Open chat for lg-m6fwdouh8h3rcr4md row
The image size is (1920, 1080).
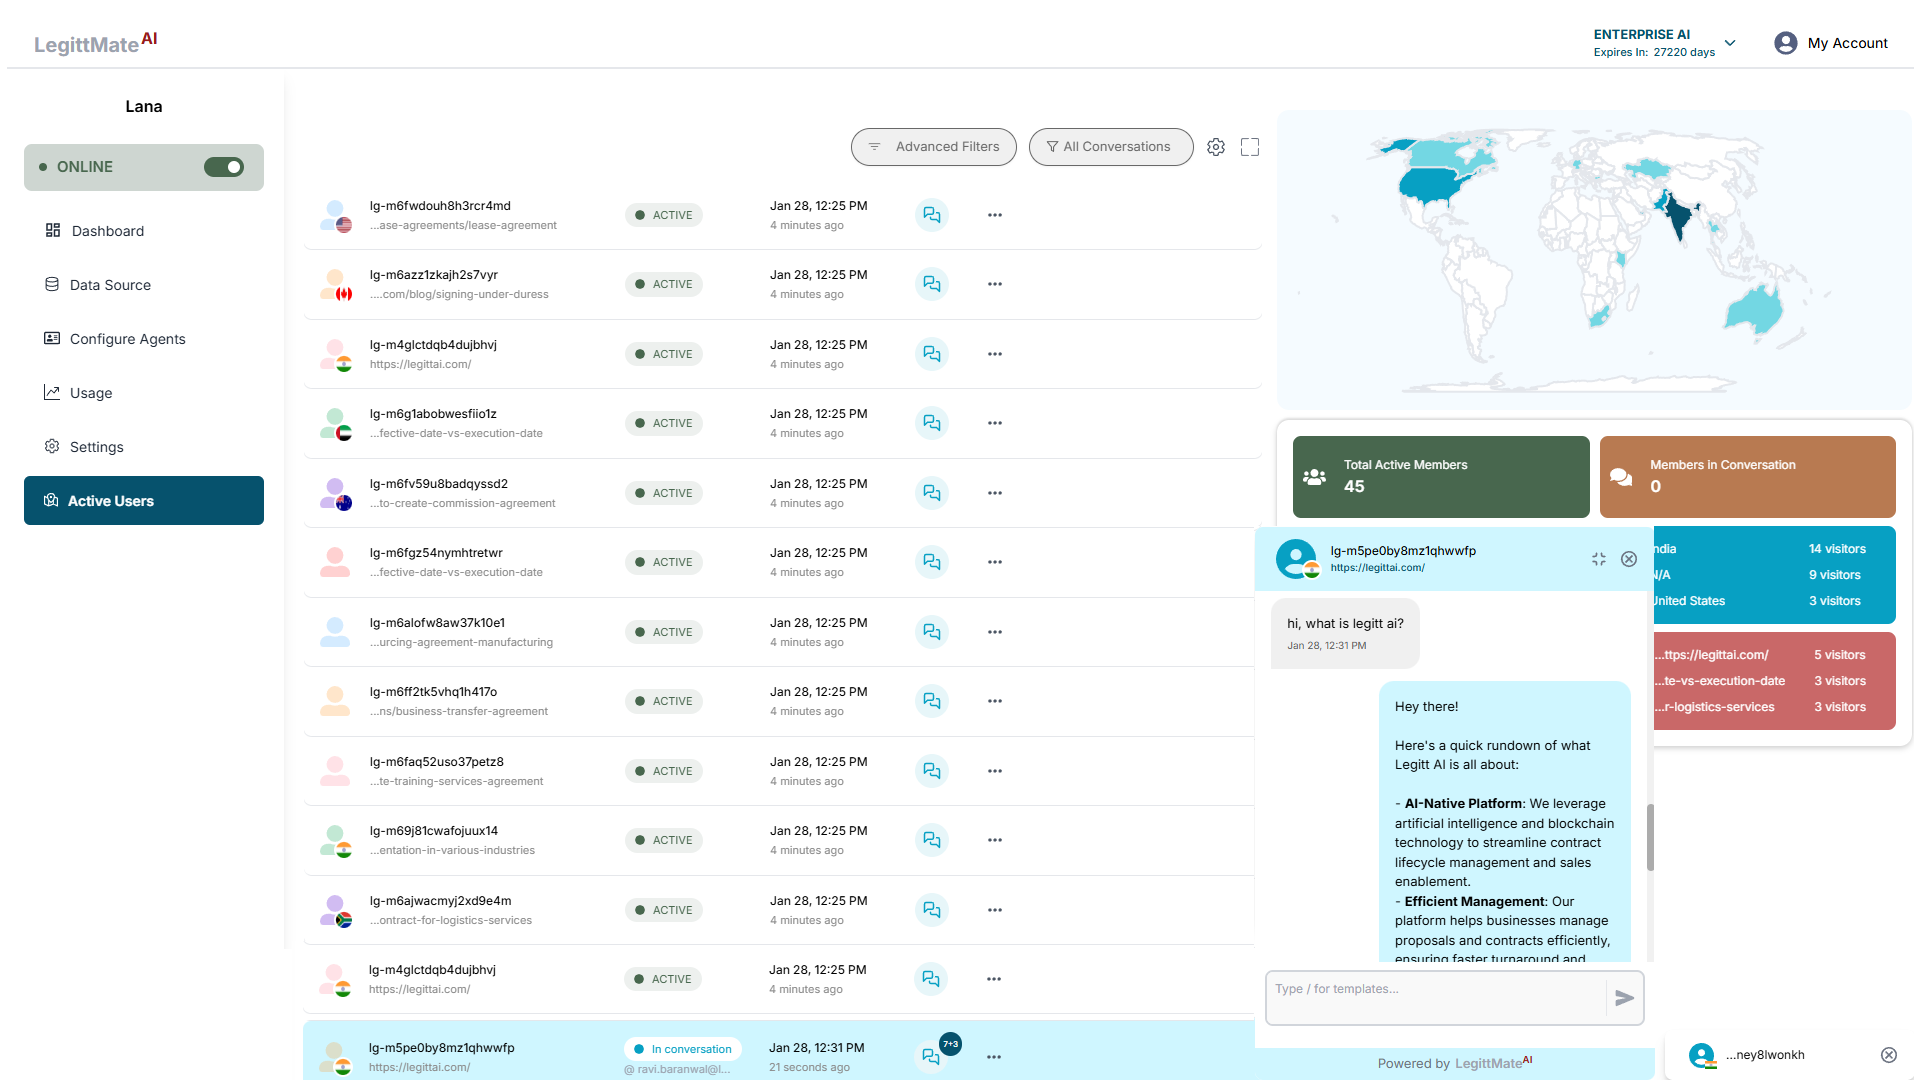[931, 215]
